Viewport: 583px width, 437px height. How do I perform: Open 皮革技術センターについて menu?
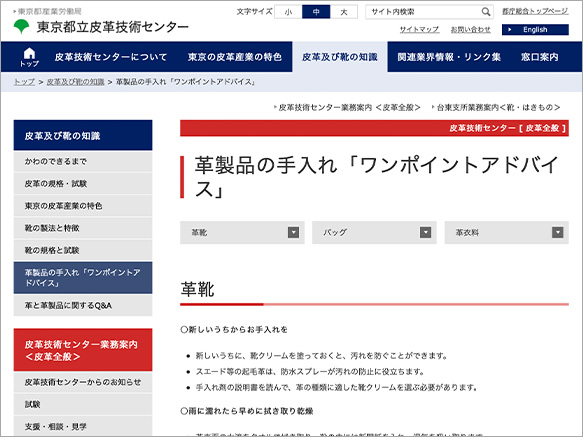111,57
